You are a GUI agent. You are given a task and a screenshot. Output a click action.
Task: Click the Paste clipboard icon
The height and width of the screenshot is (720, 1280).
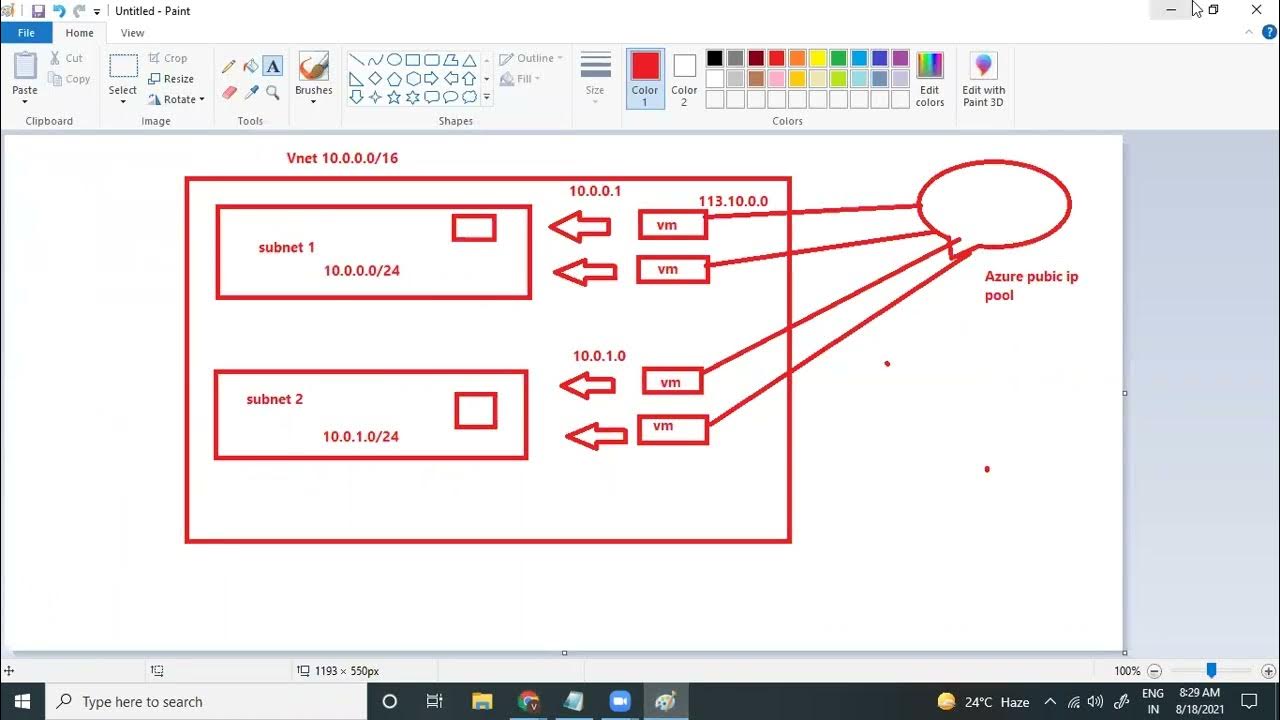[25, 65]
